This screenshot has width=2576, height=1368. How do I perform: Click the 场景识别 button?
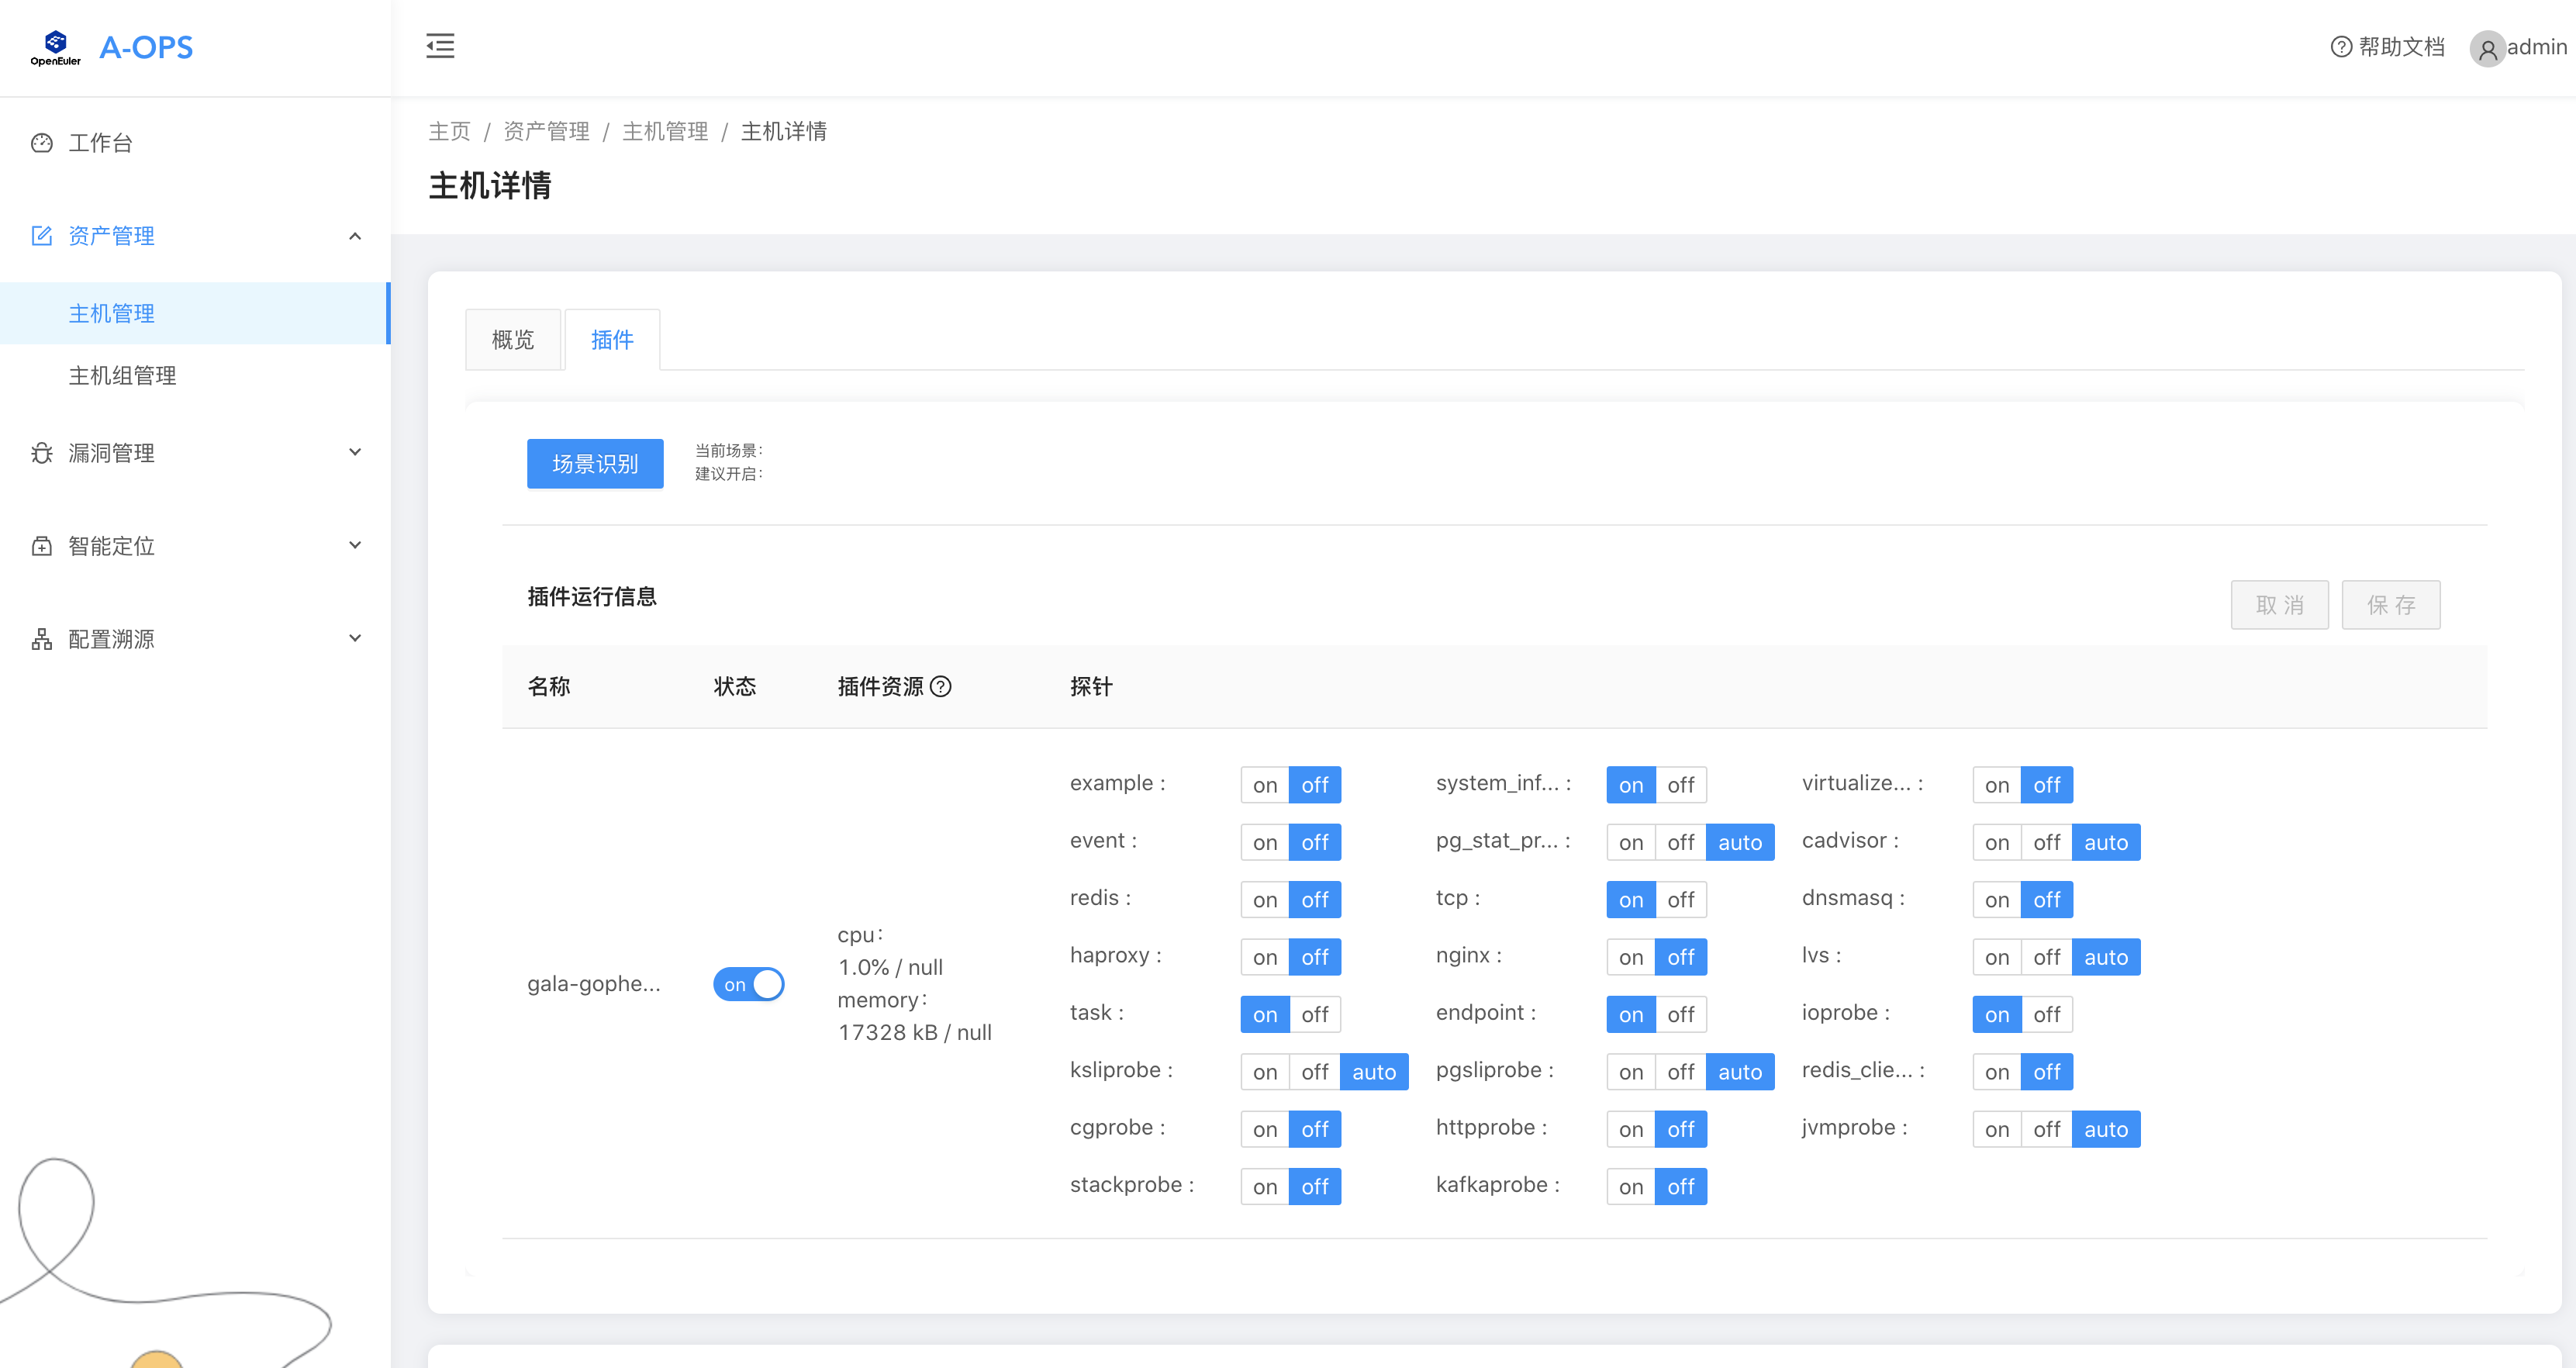(x=595, y=464)
